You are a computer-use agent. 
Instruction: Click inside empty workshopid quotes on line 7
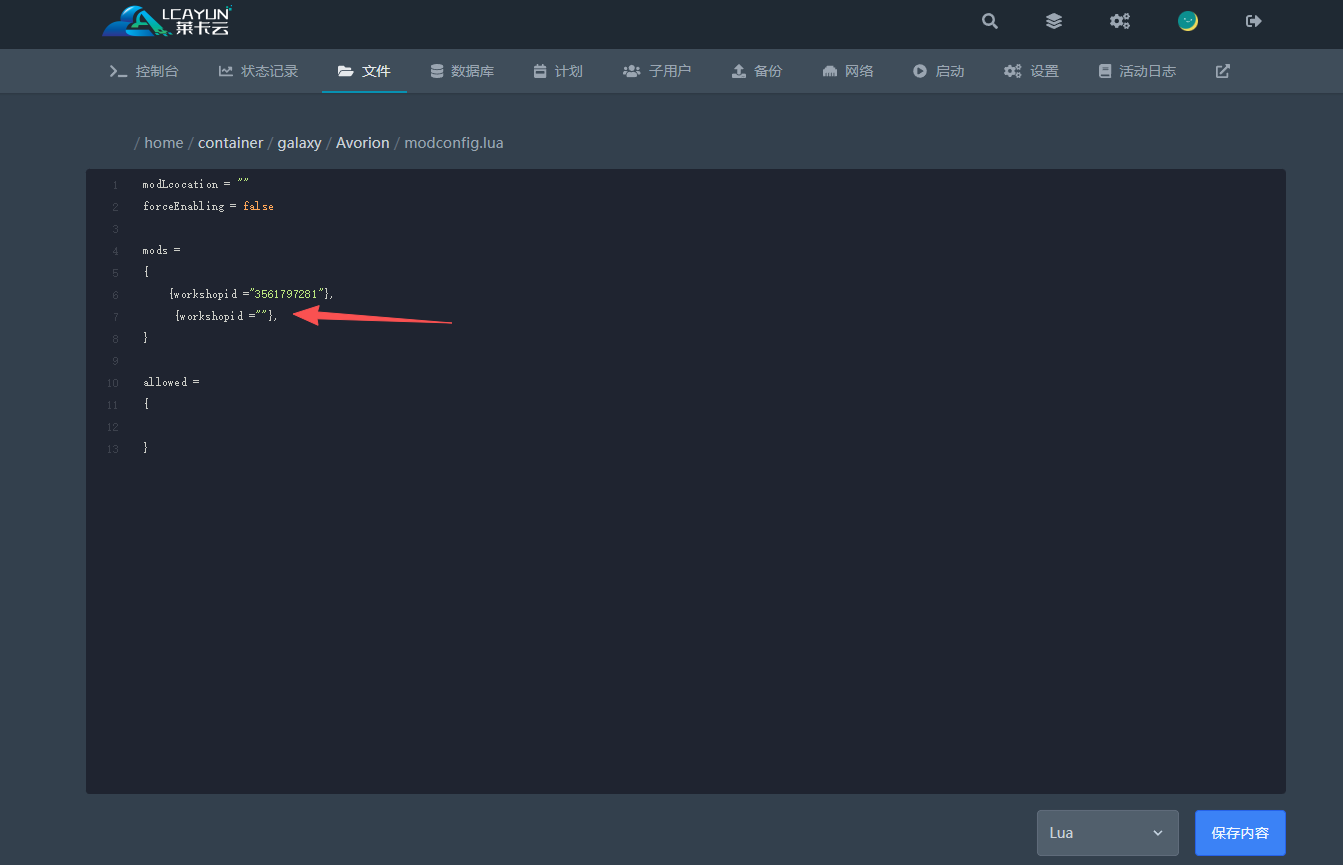pos(262,316)
